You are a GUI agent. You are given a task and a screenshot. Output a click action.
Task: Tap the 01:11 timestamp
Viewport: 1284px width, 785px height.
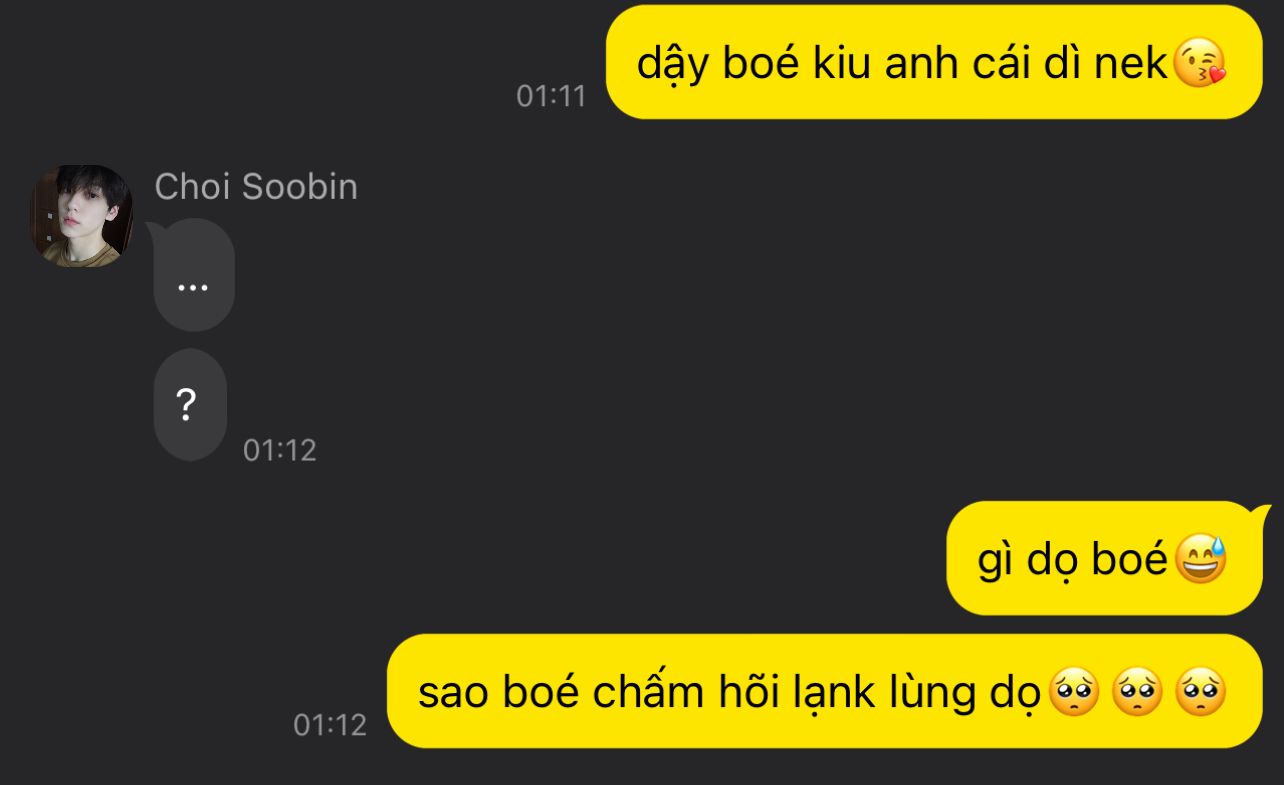click(551, 96)
